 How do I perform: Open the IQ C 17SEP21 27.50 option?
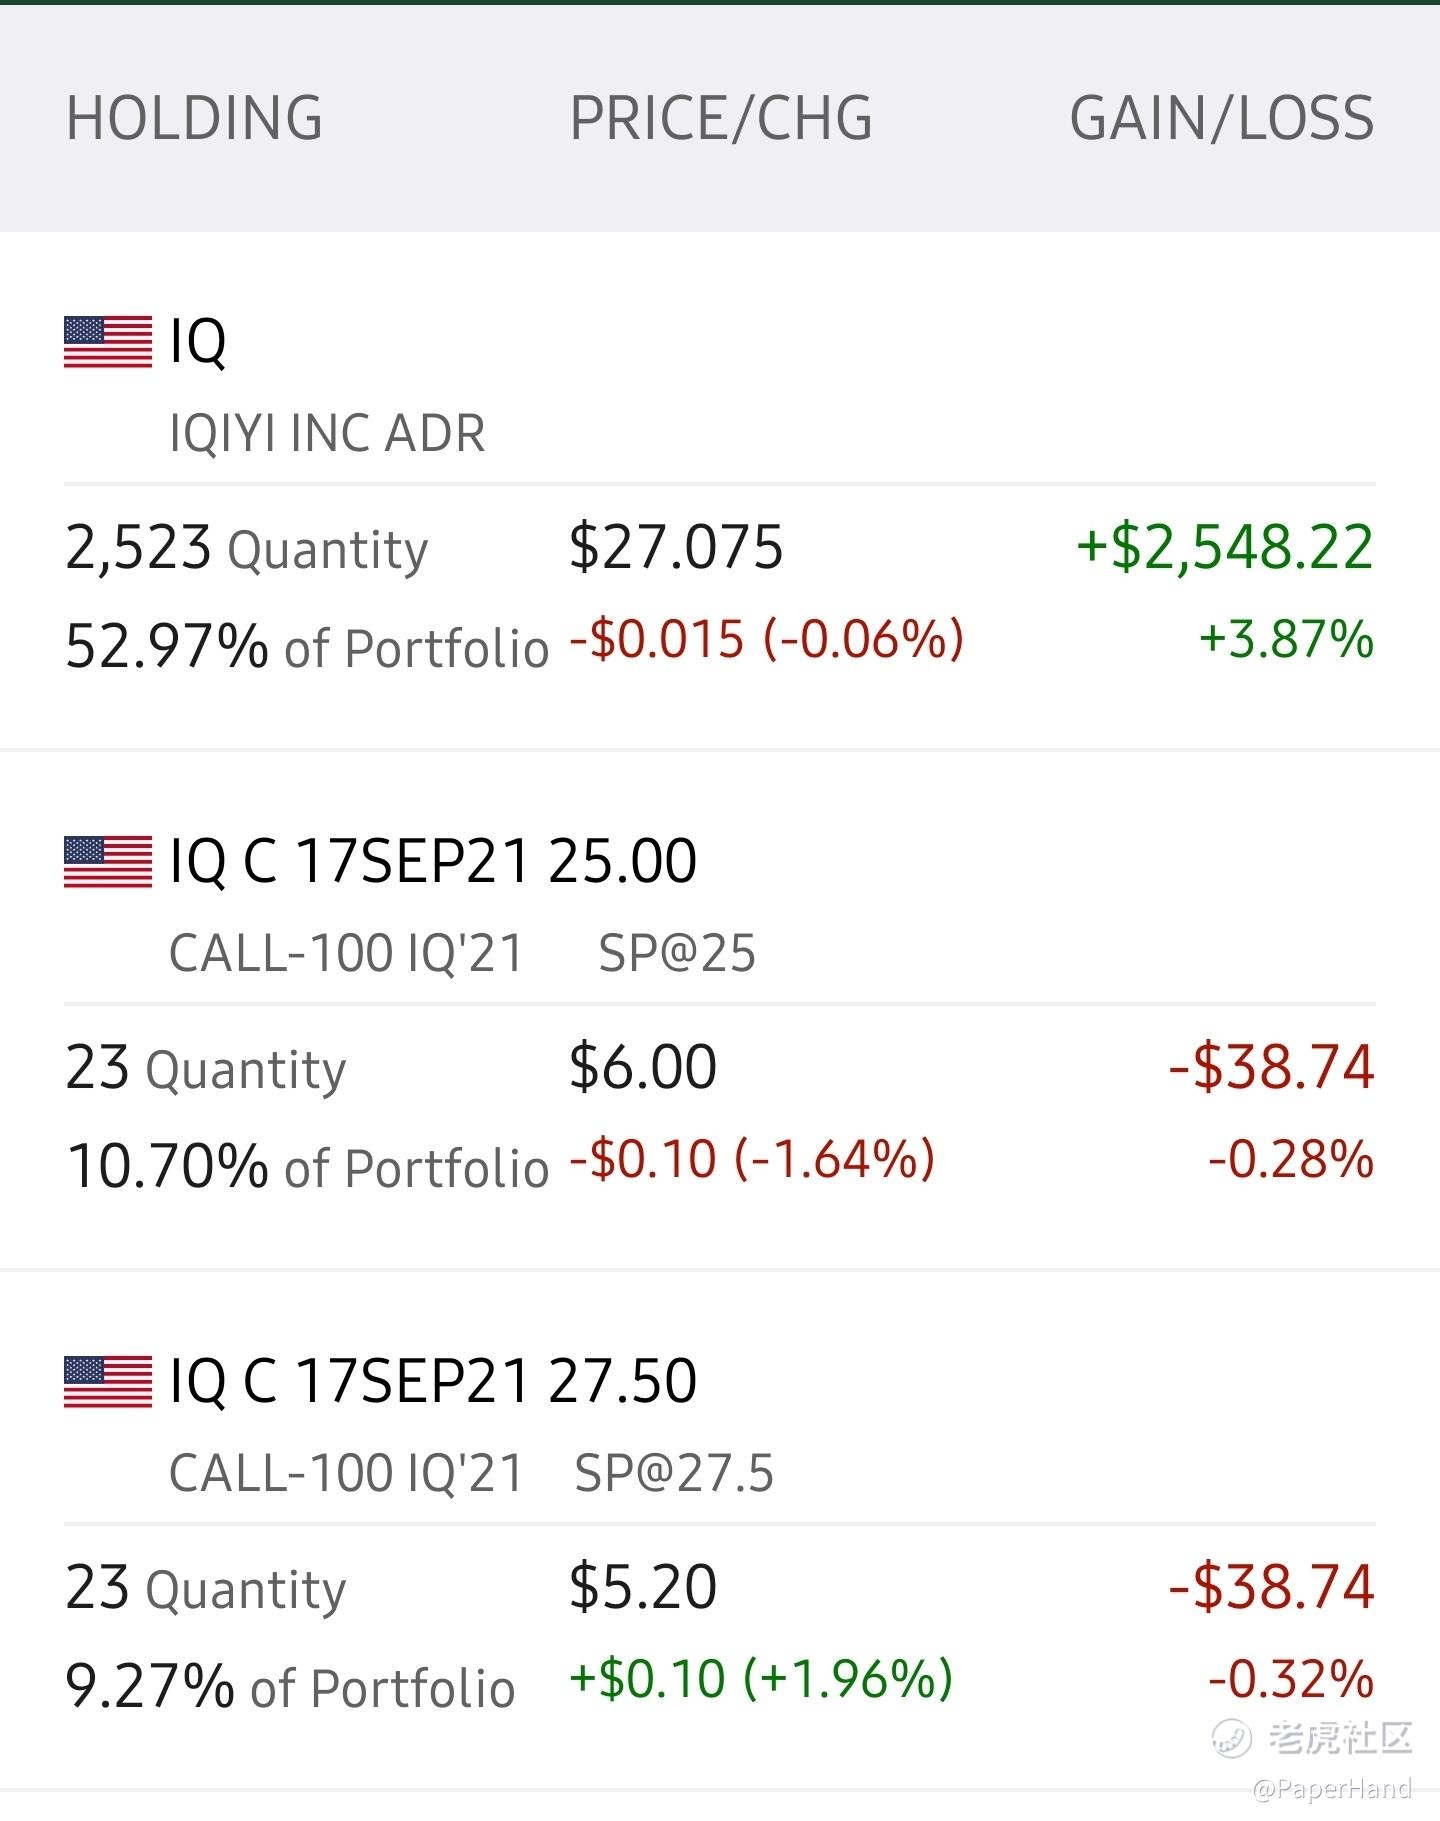pyautogui.click(x=433, y=1381)
